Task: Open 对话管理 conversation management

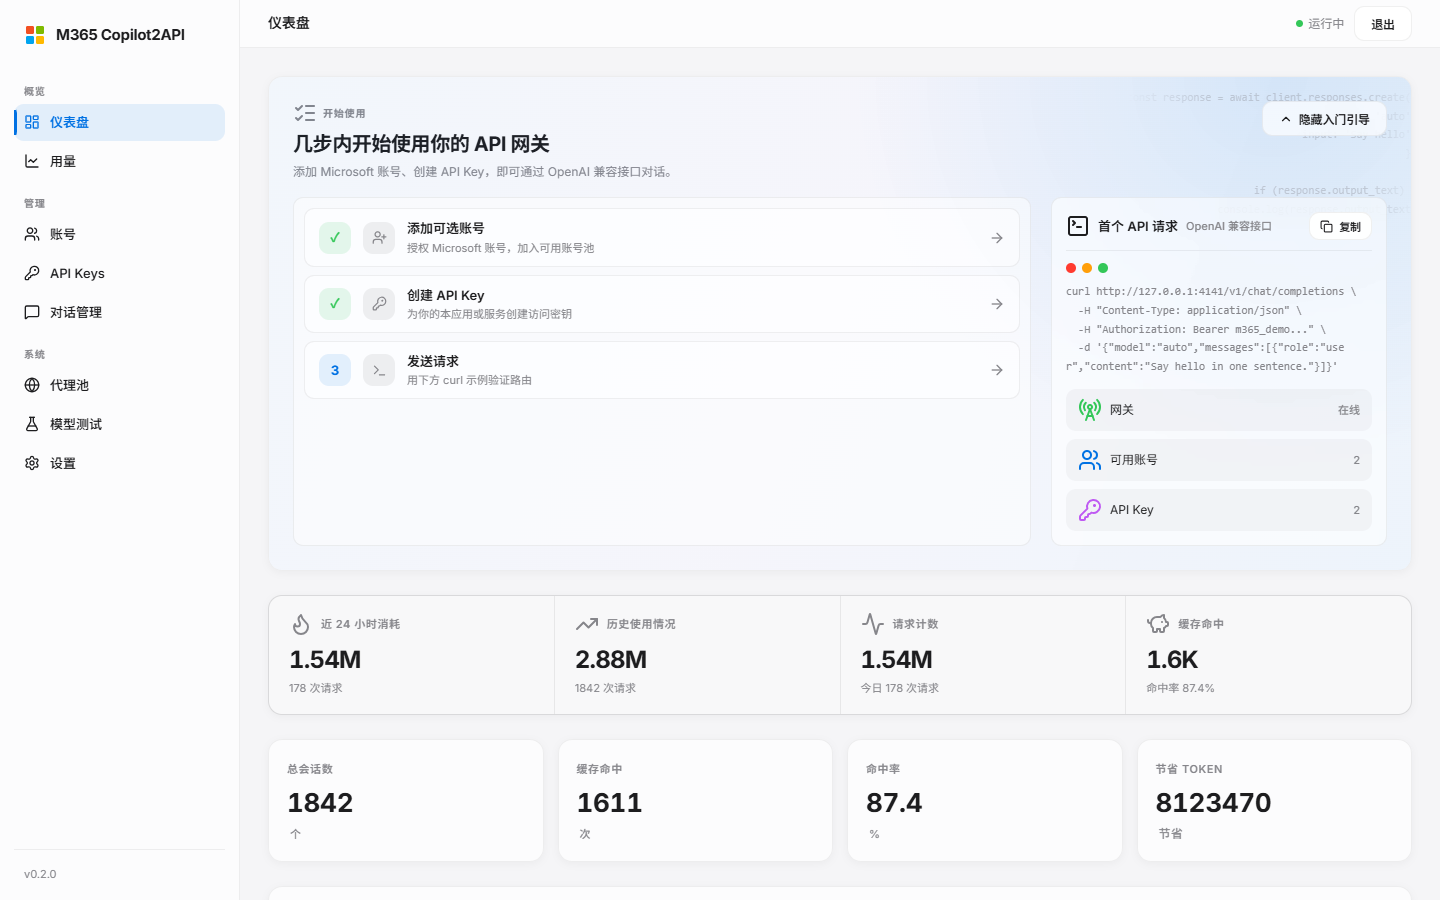Action: point(120,312)
